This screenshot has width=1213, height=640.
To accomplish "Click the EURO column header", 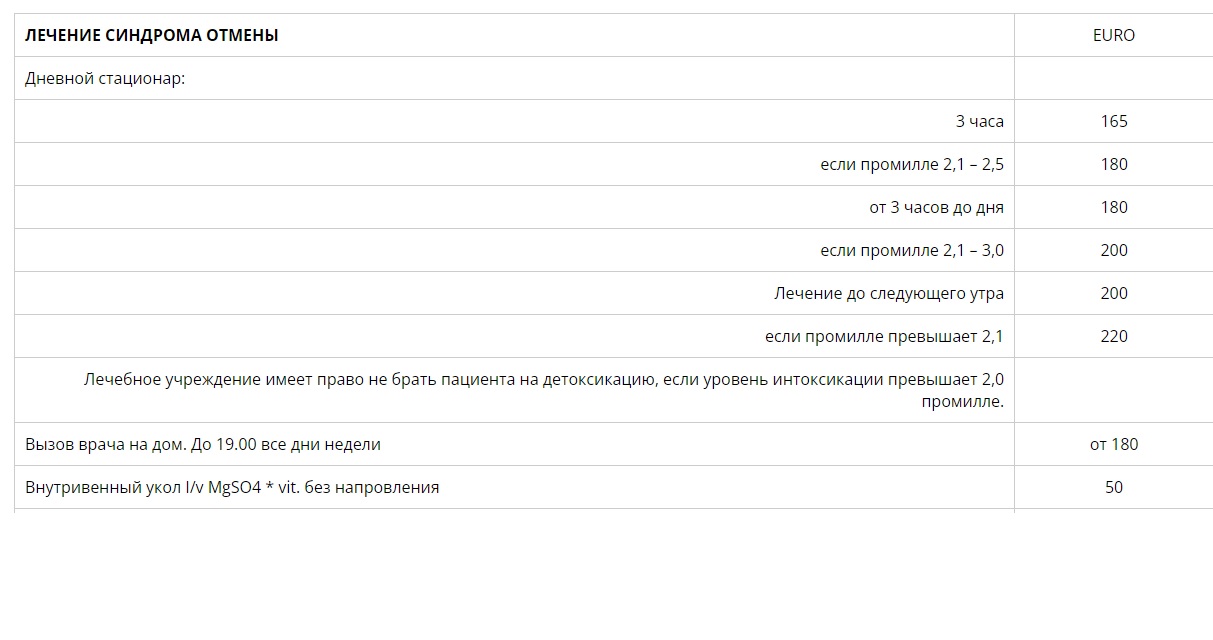I will (1114, 35).
